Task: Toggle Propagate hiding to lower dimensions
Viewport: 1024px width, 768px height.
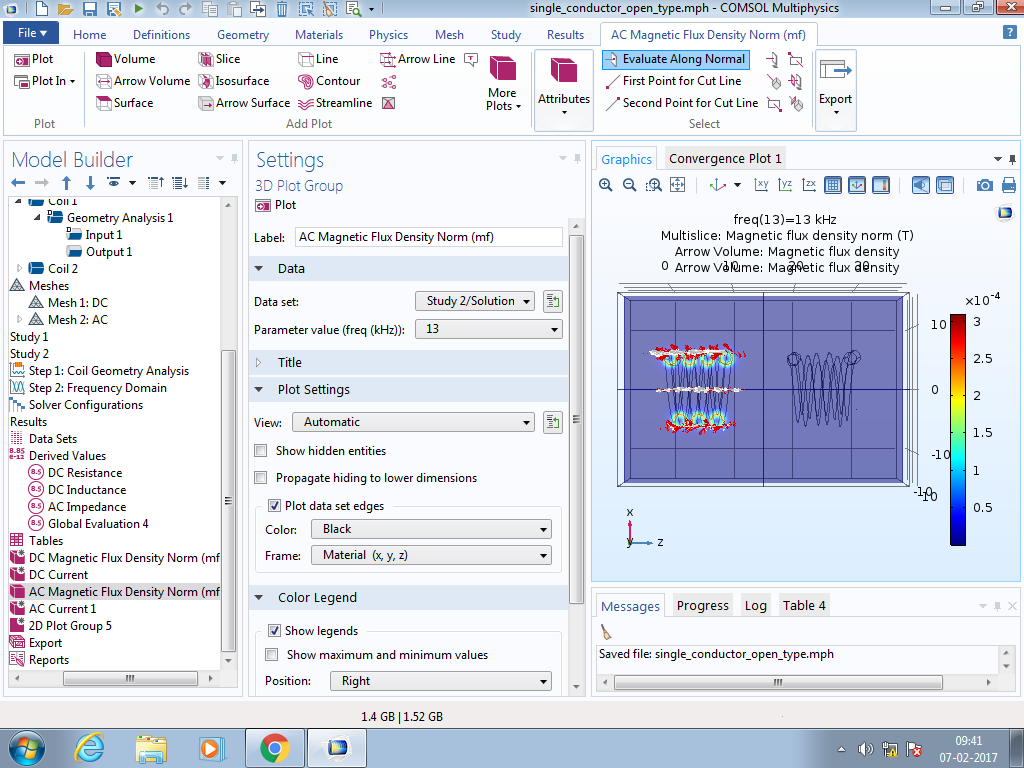Action: [x=261, y=477]
